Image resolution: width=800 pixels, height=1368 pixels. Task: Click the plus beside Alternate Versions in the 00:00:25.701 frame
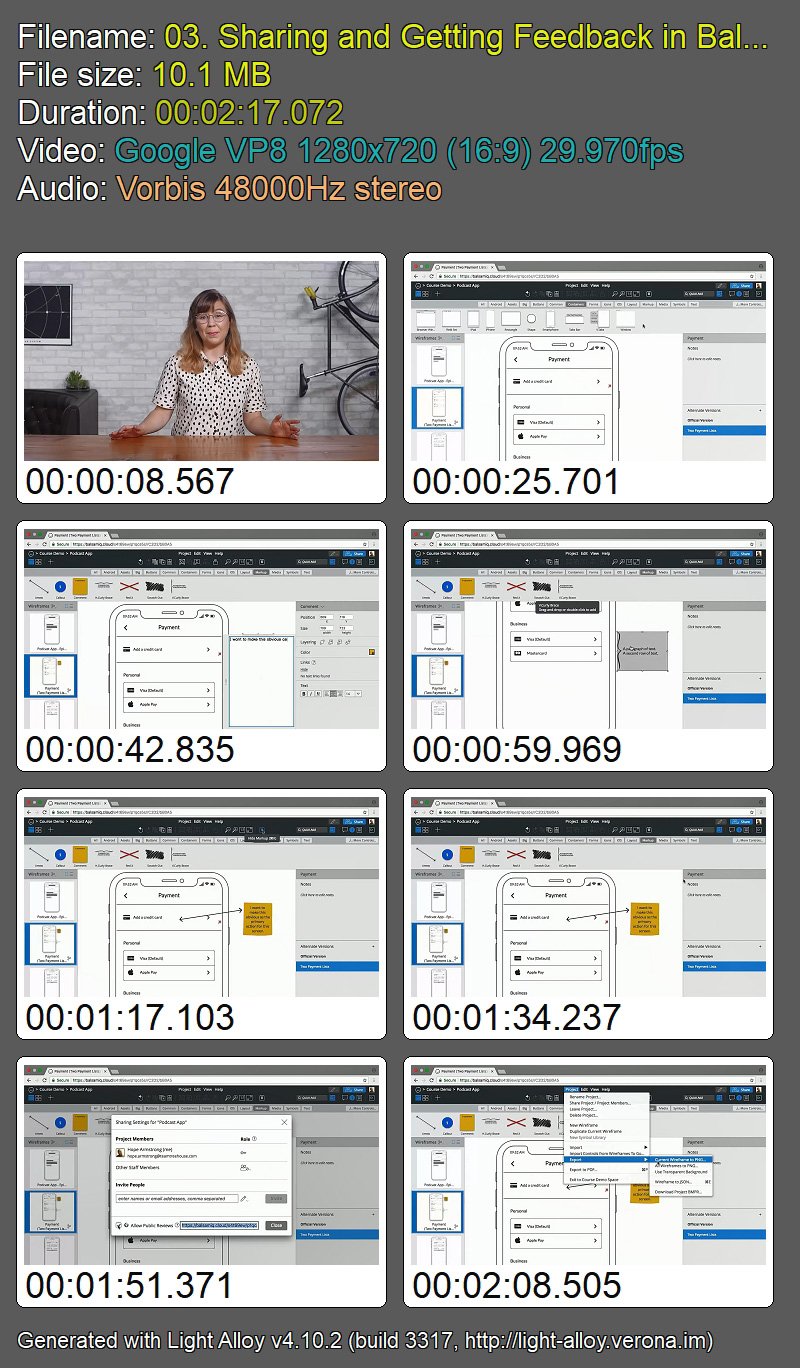760,410
